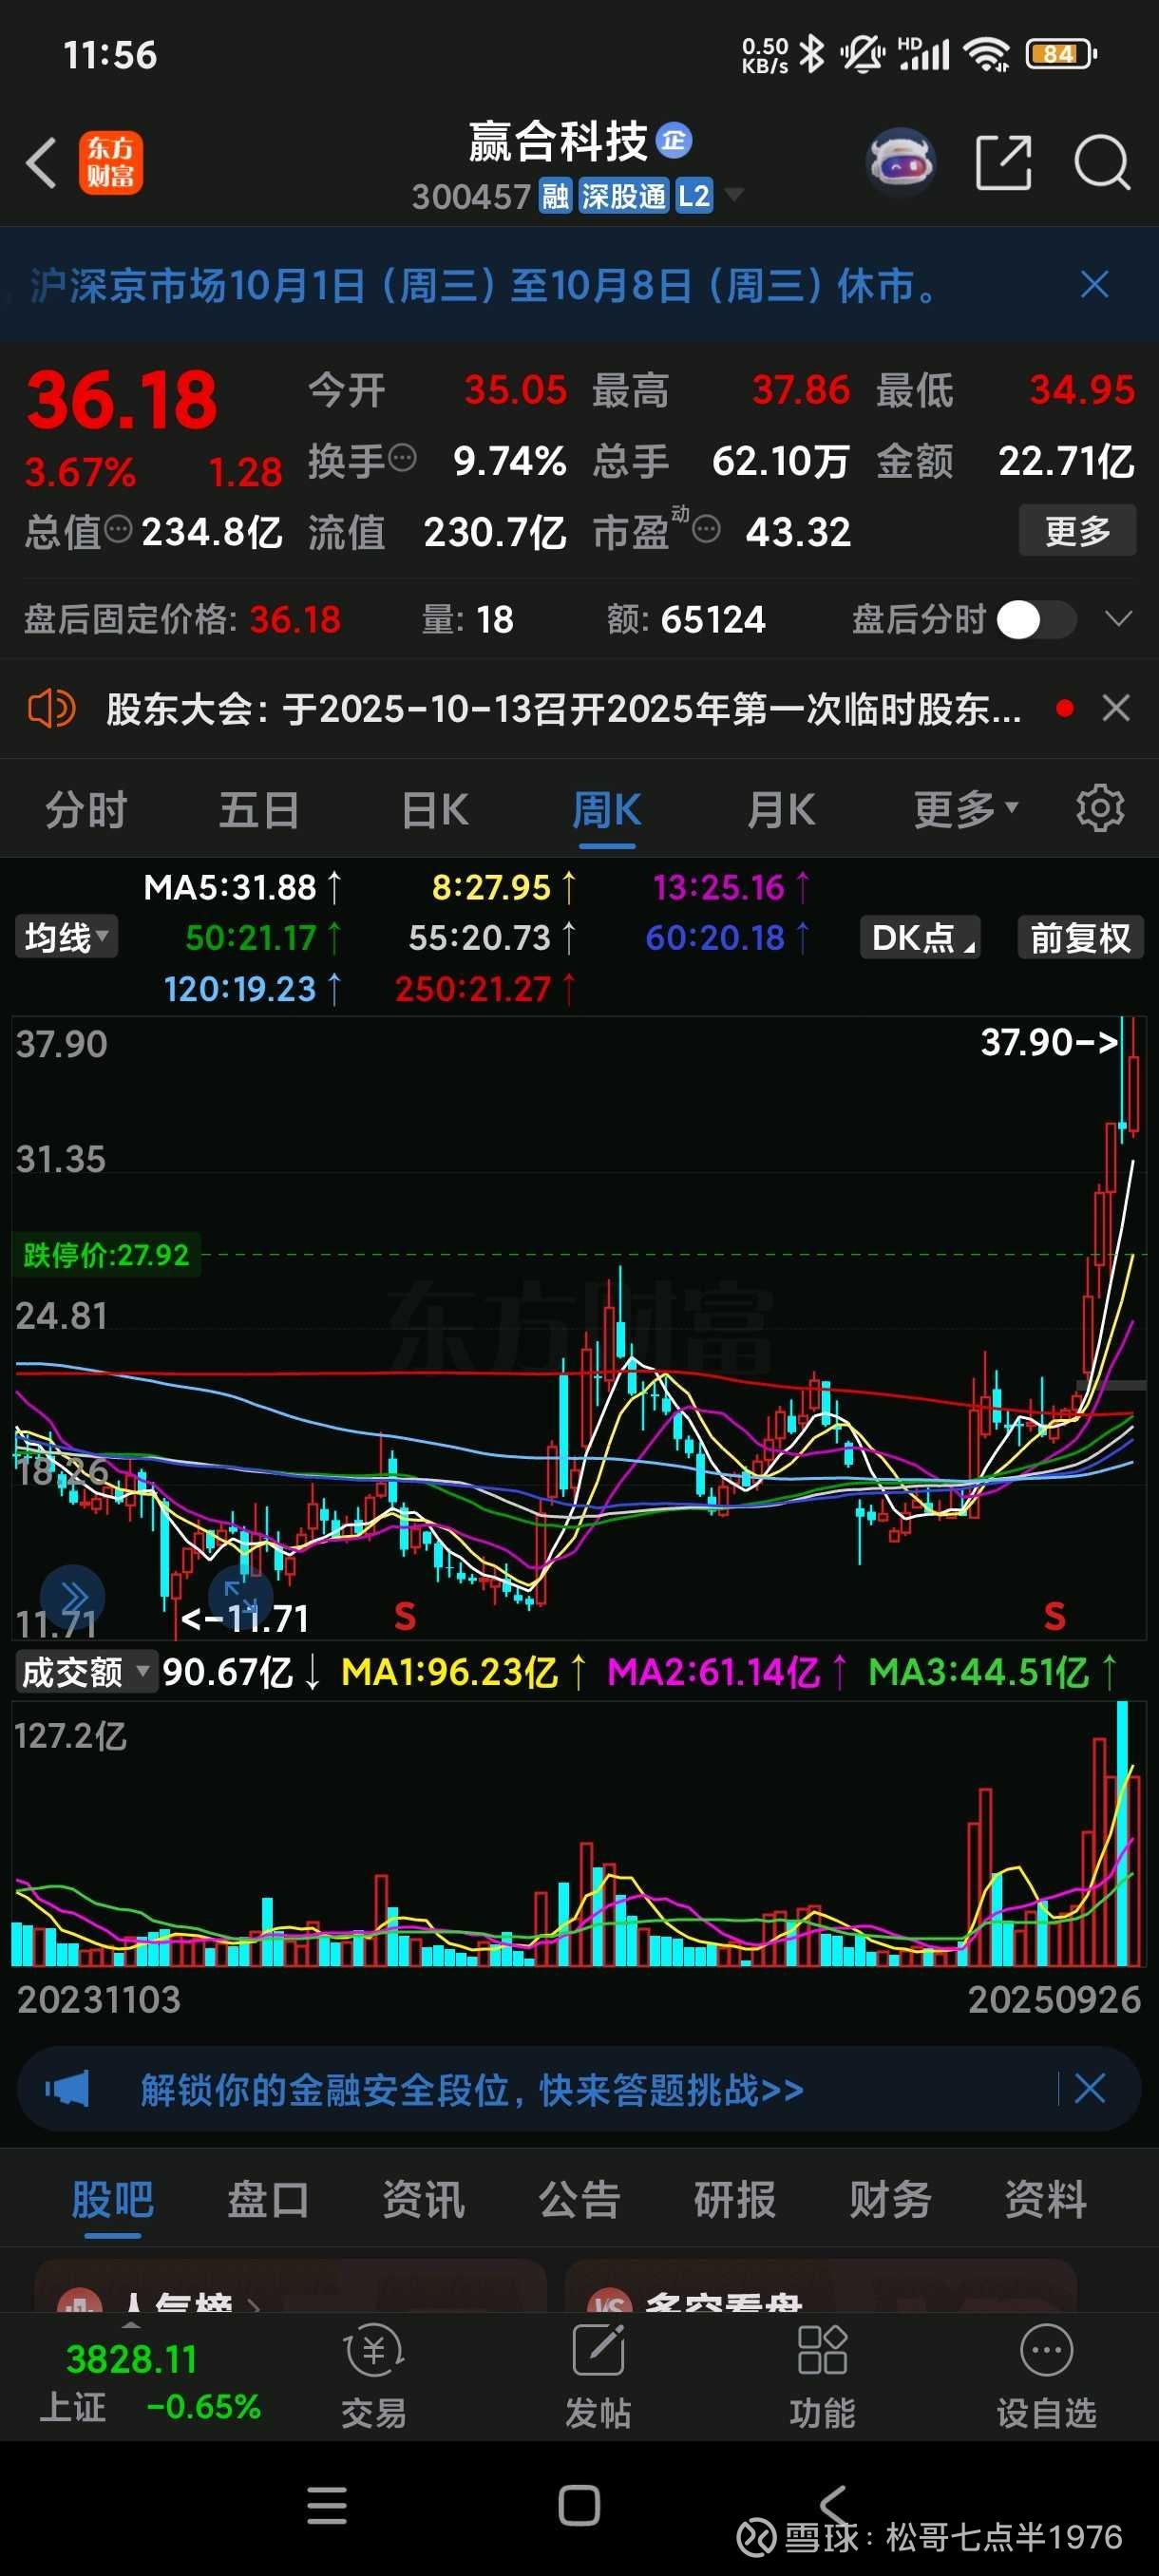Viewport: 1159px width, 2576px height.
Task: Tap the Android recent apps icon
Action: (x=327, y=2506)
